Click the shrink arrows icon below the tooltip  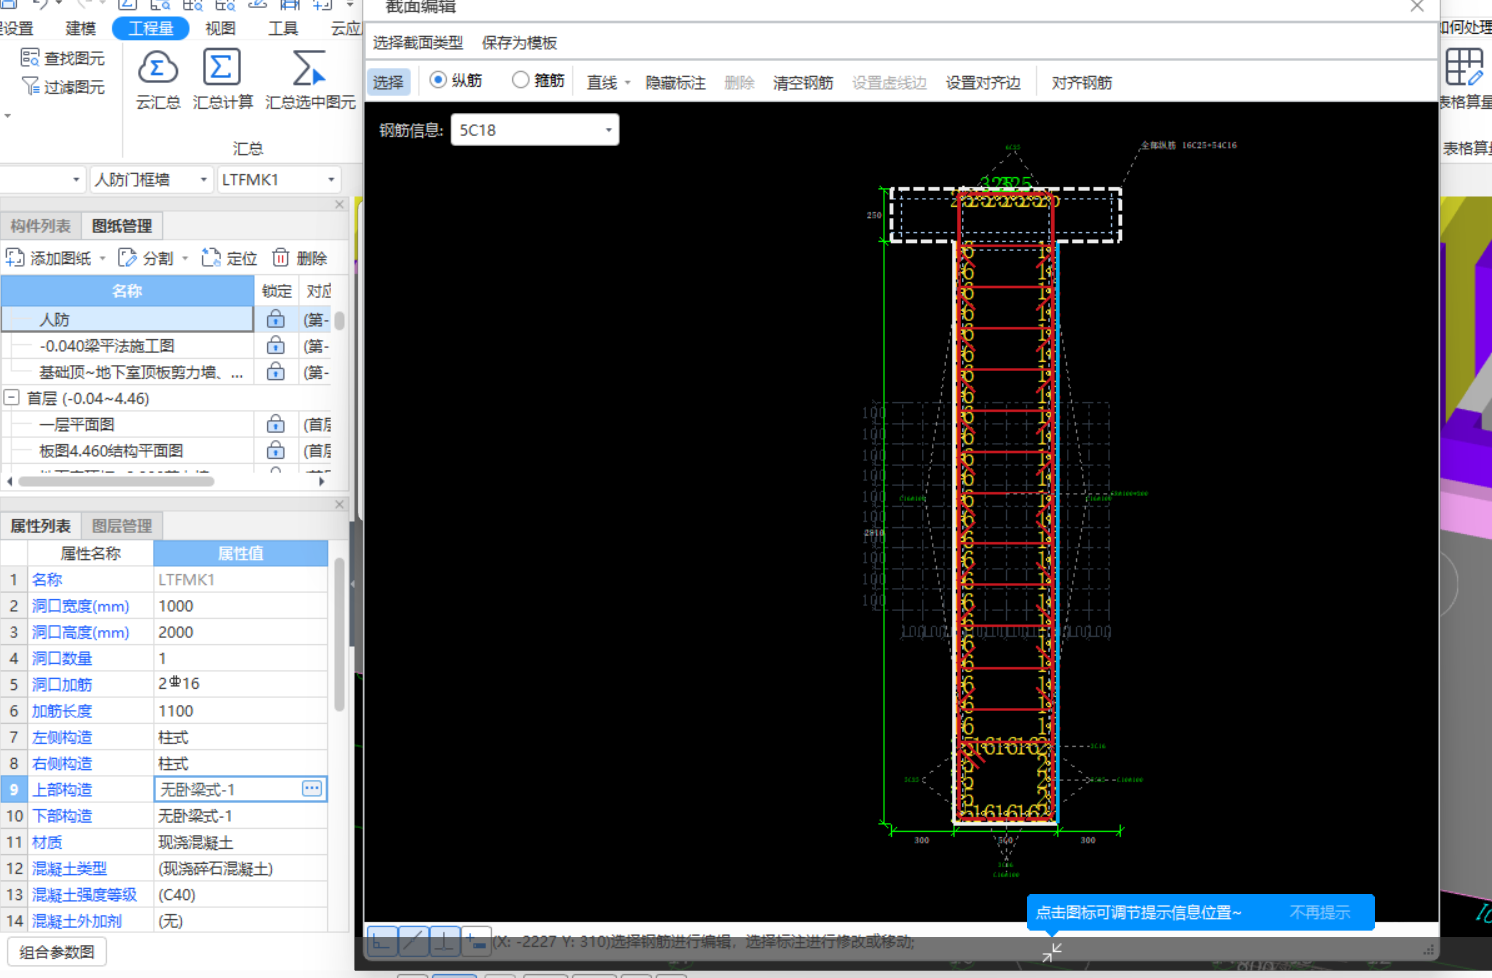point(1052,953)
